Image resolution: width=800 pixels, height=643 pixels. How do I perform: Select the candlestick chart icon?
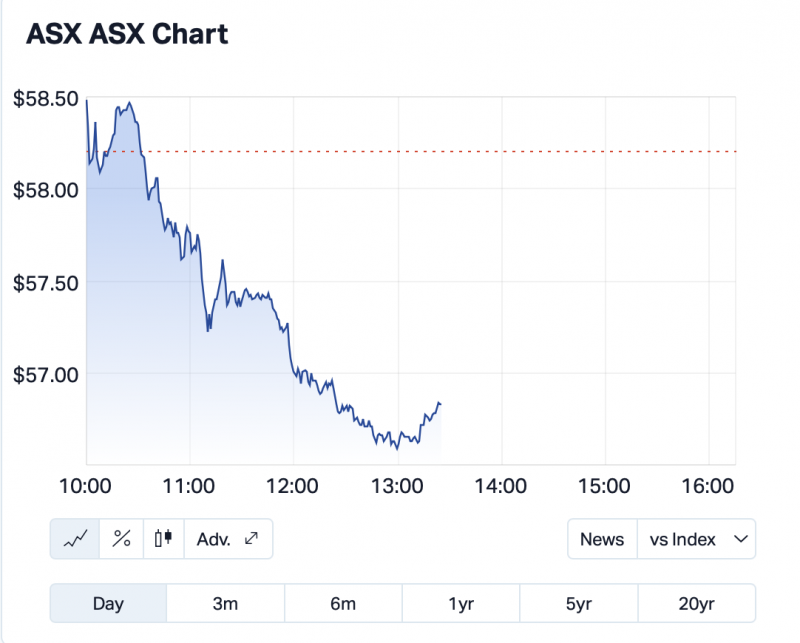[164, 539]
